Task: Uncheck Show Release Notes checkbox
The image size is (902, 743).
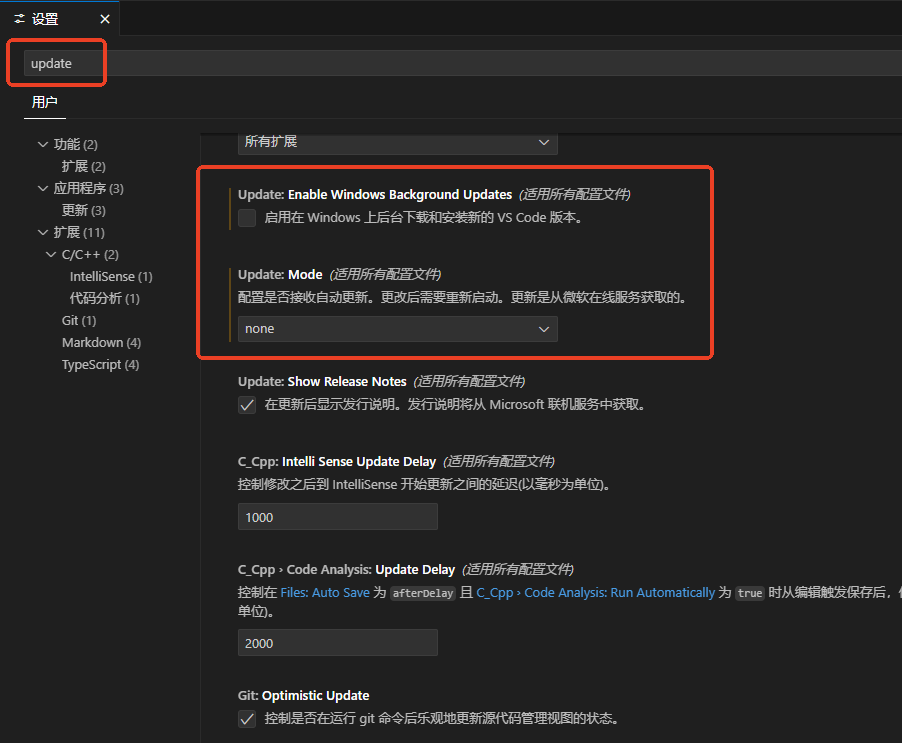Action: pos(247,405)
